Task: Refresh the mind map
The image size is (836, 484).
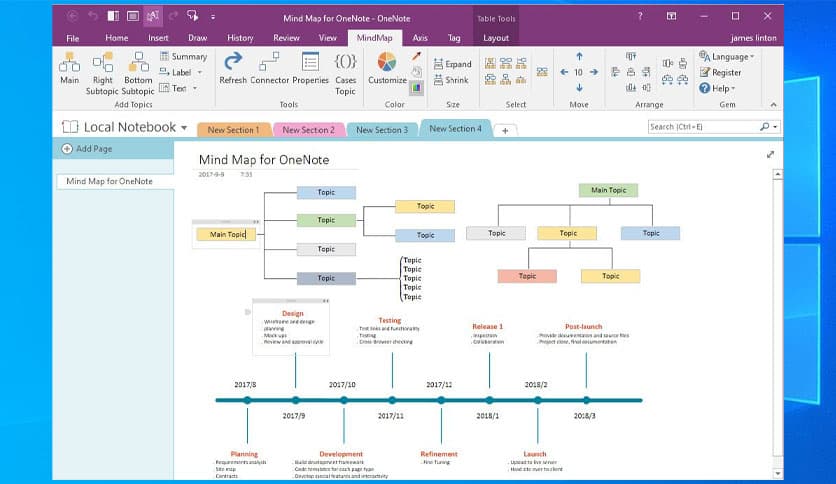Action: click(x=233, y=68)
